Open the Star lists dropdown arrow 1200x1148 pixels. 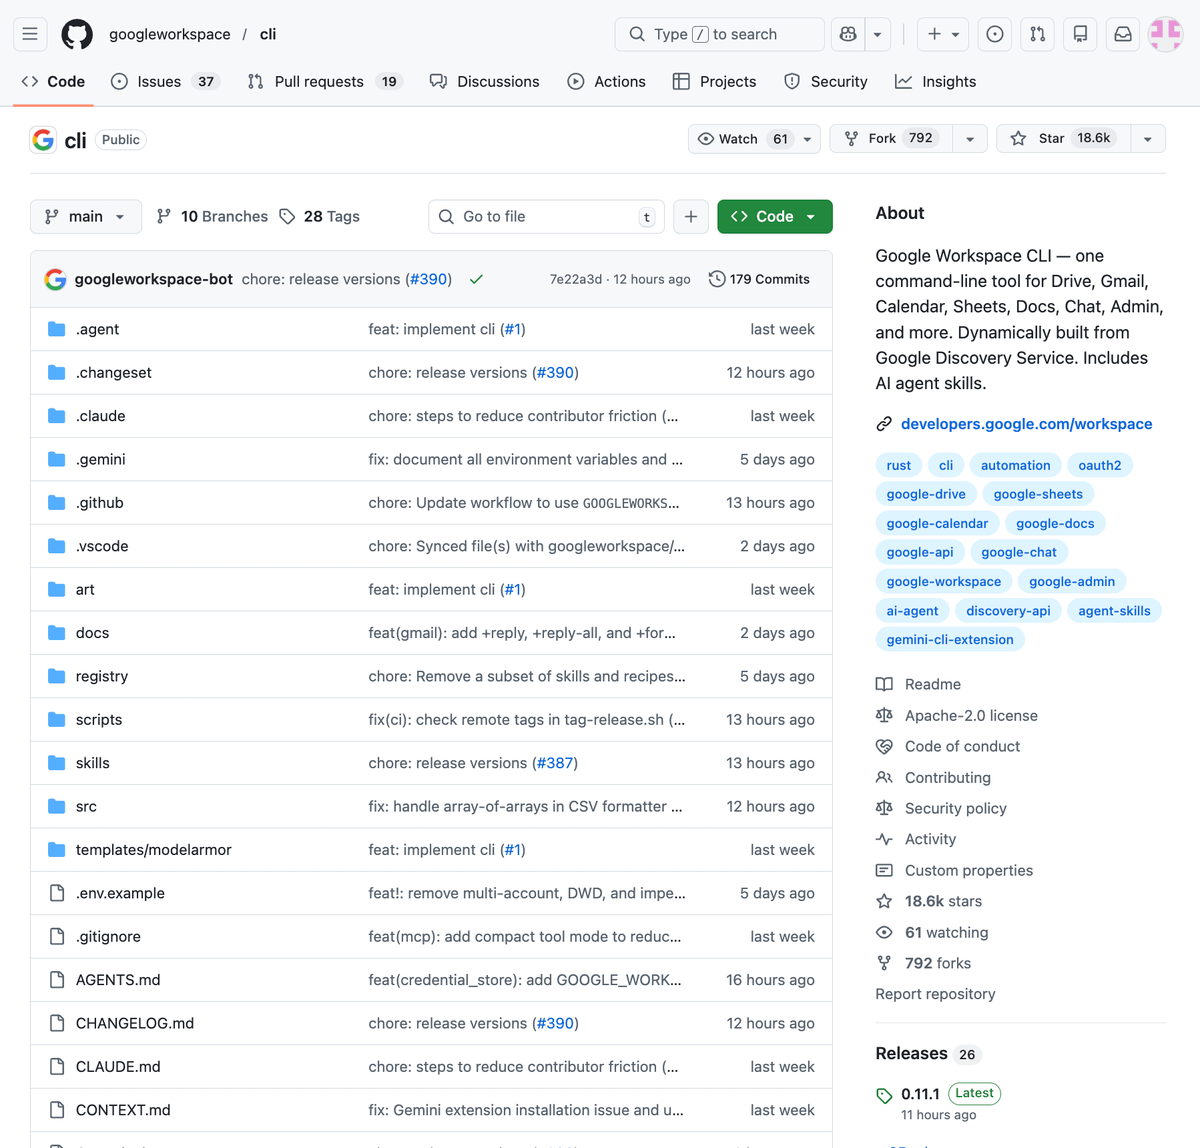coord(1148,139)
